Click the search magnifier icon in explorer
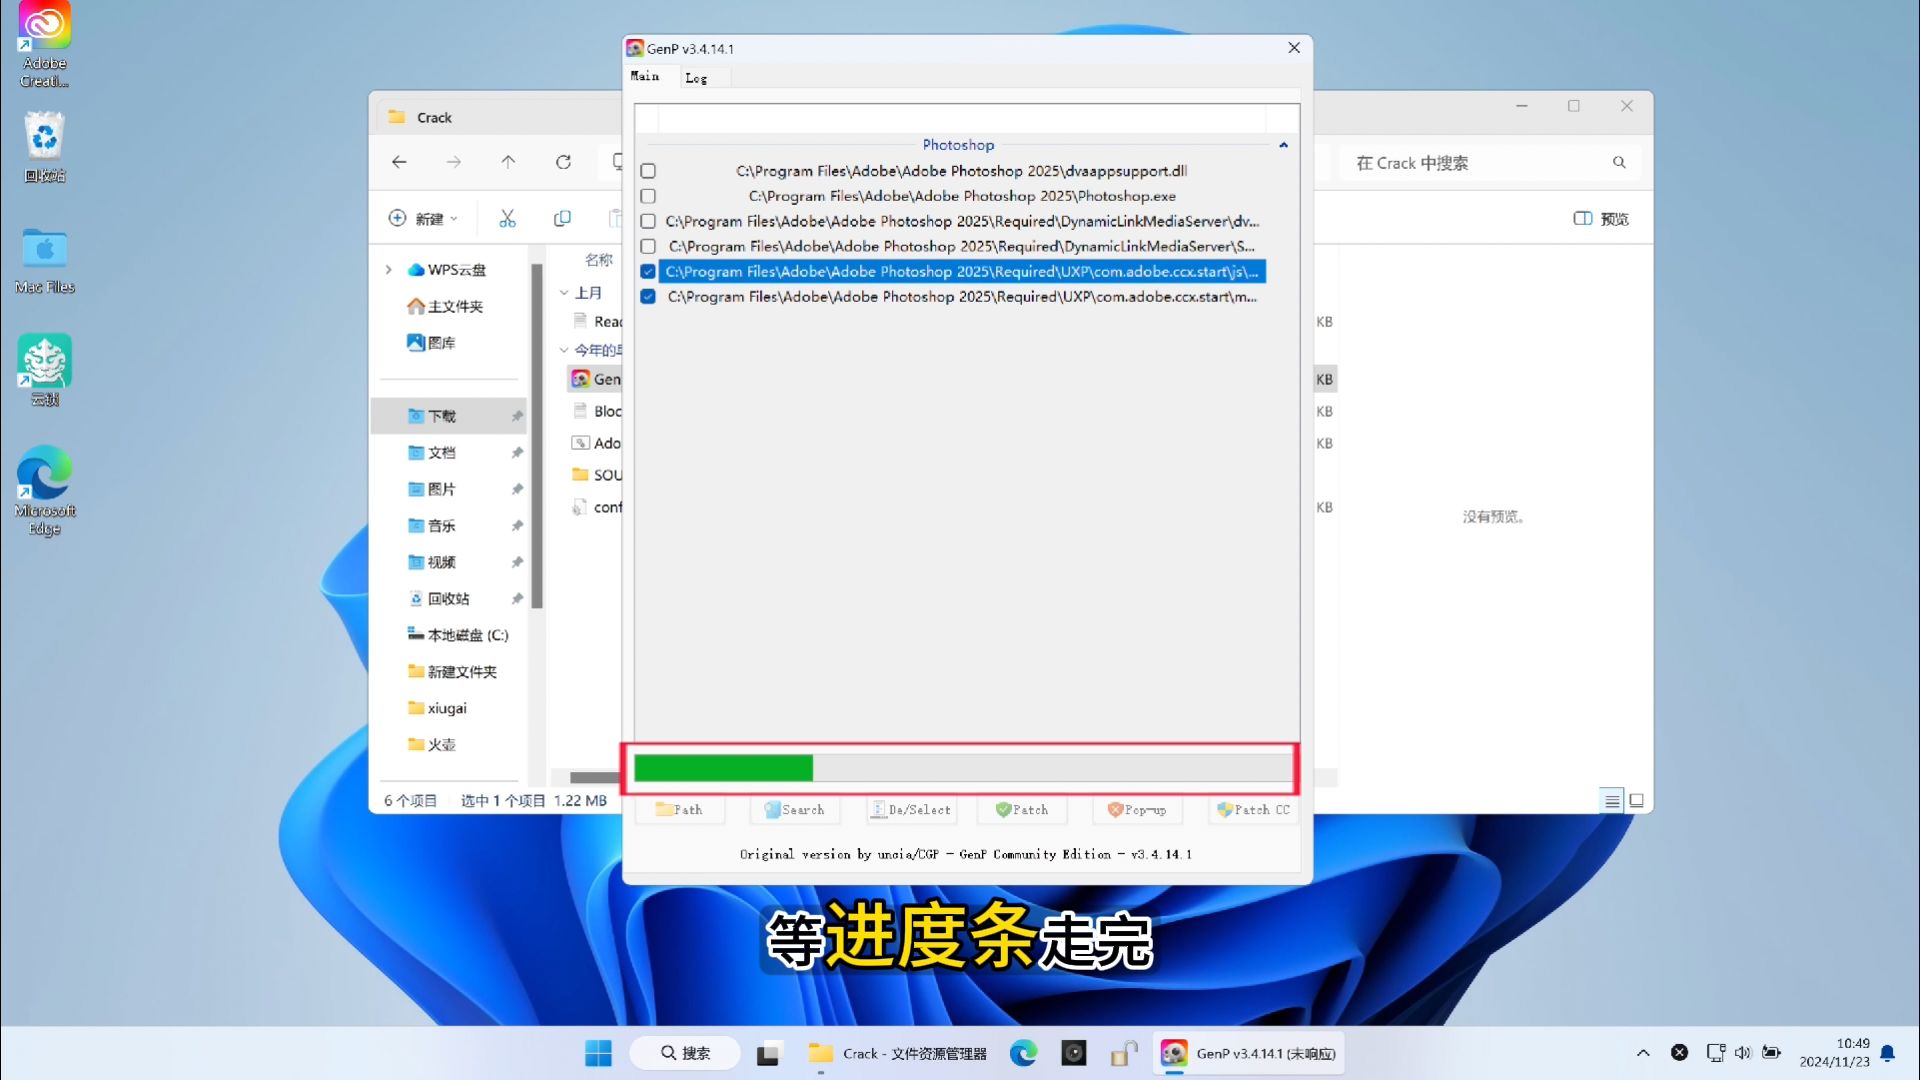1920x1080 pixels. [x=1619, y=162]
